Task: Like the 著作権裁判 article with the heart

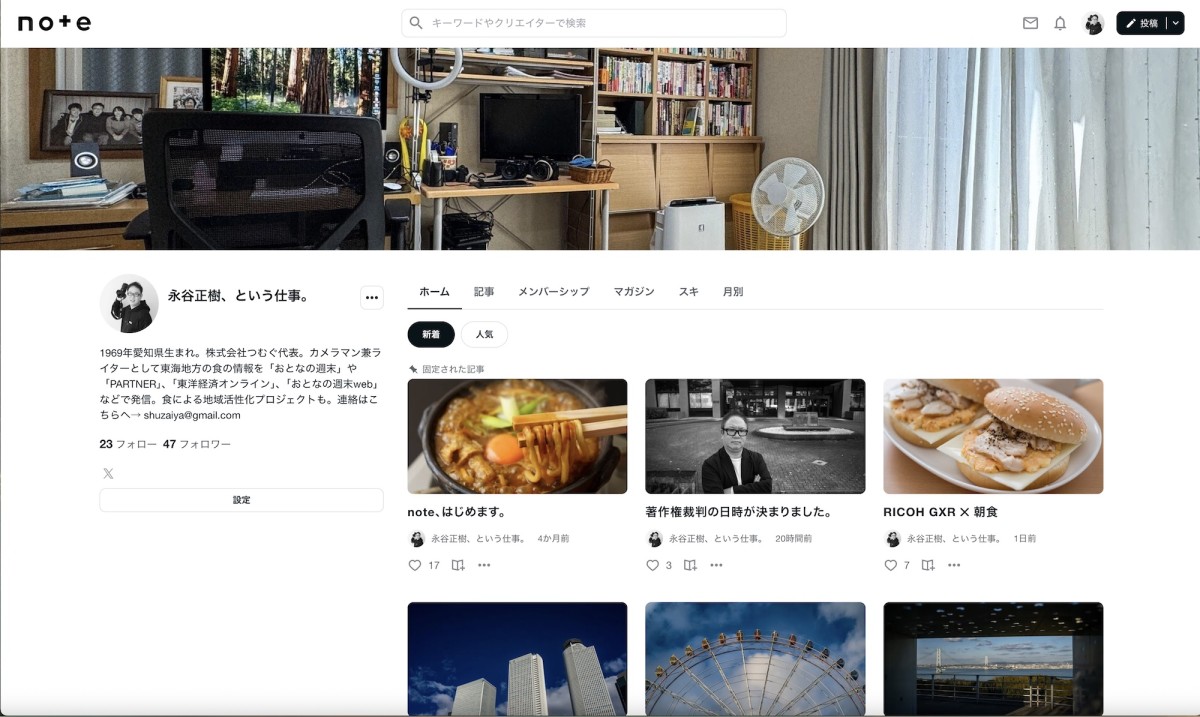Action: tap(653, 565)
